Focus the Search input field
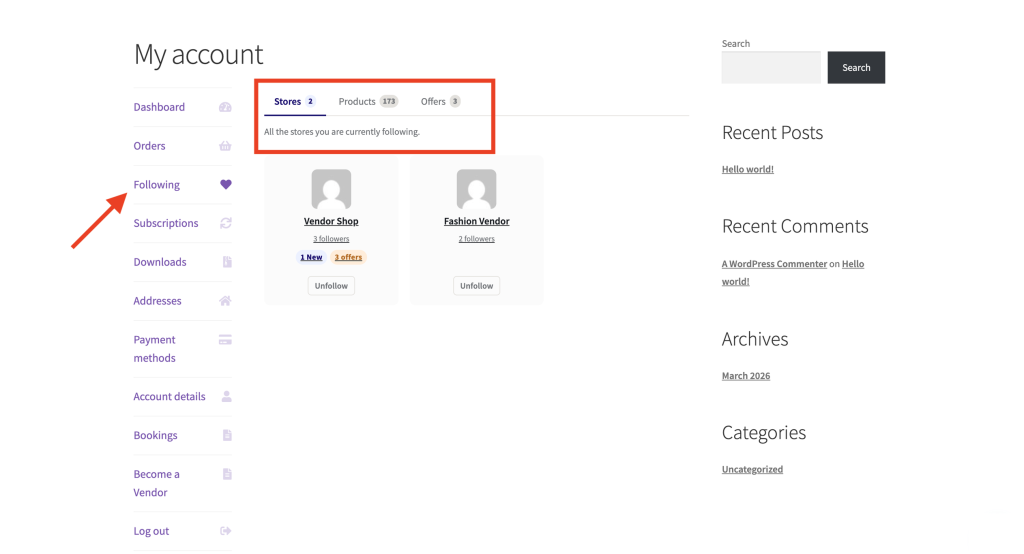This screenshot has width=1024, height=554. 771,67
